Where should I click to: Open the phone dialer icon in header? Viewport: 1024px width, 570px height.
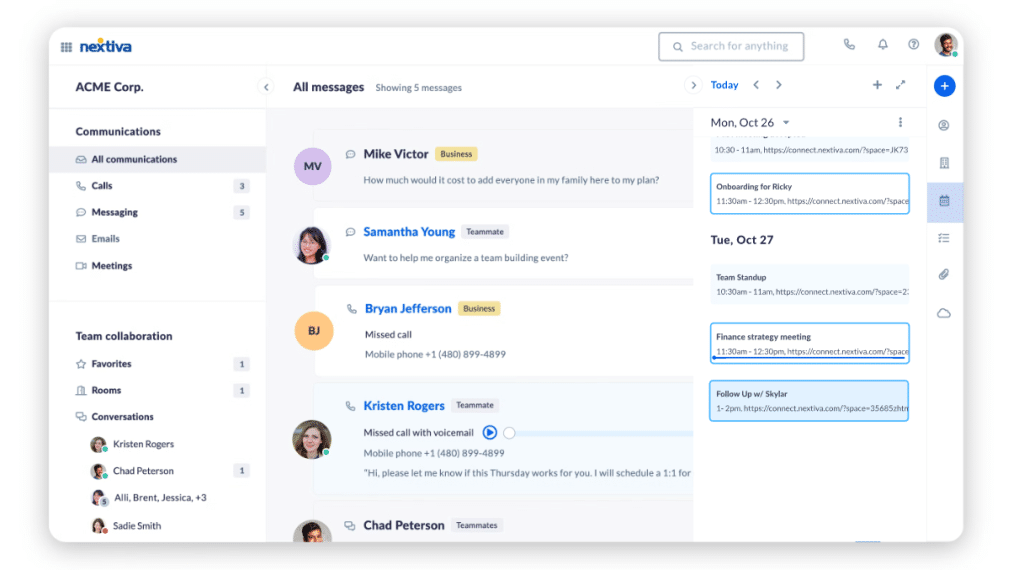tap(849, 44)
